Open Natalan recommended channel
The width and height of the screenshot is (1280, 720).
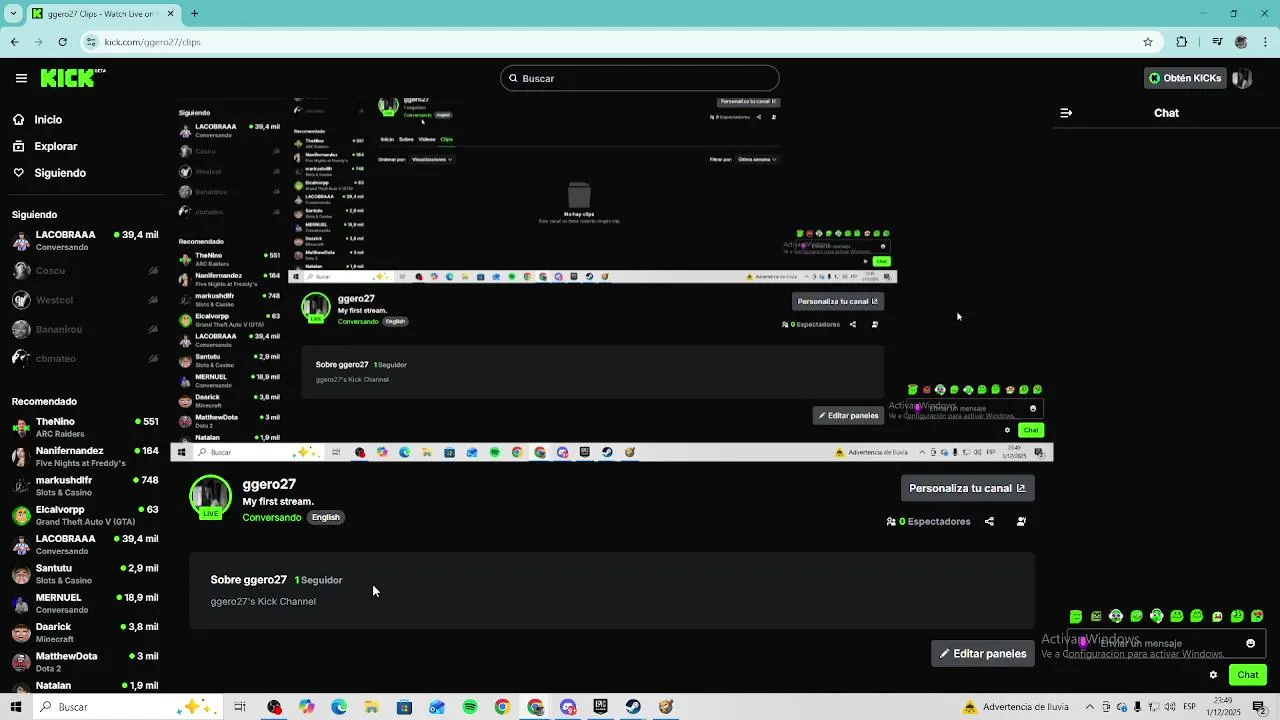coord(85,686)
